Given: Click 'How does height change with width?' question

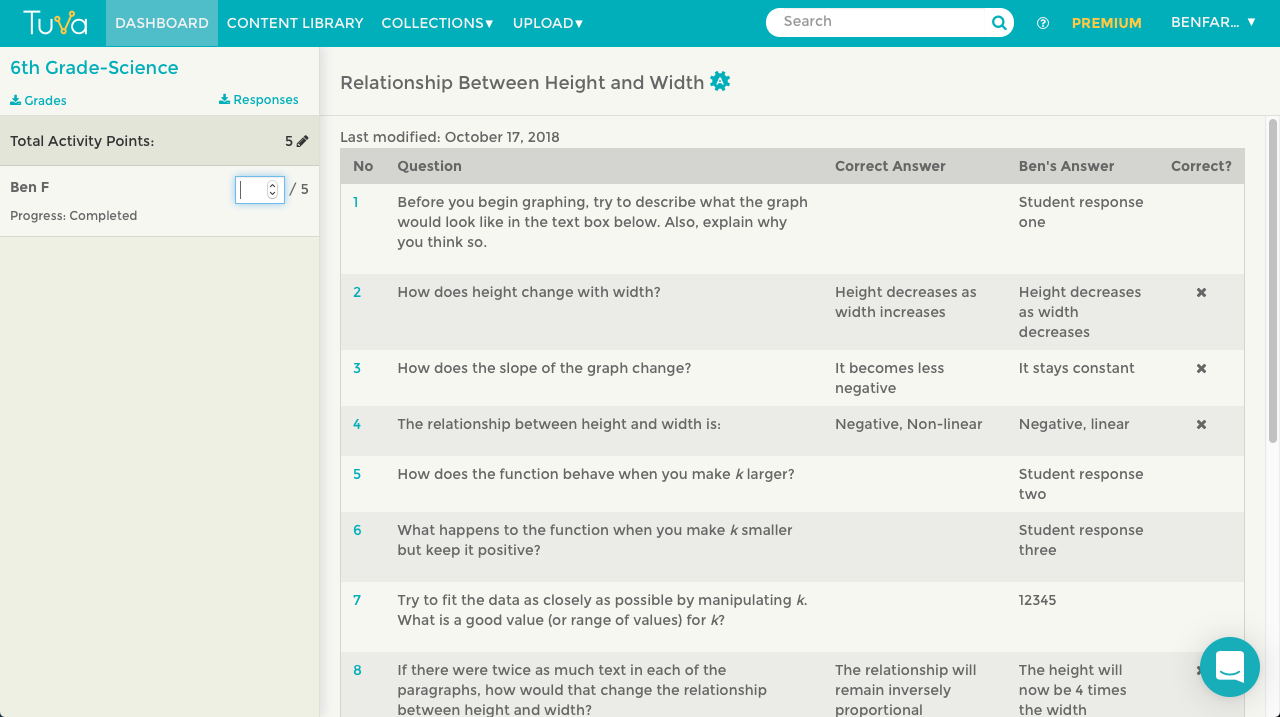Looking at the screenshot, I should [x=529, y=292].
